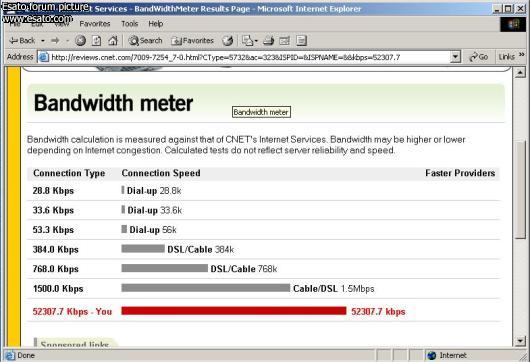This screenshot has width=530, height=362.
Task: Click the Stop loading icon
Action: [x=80, y=41]
